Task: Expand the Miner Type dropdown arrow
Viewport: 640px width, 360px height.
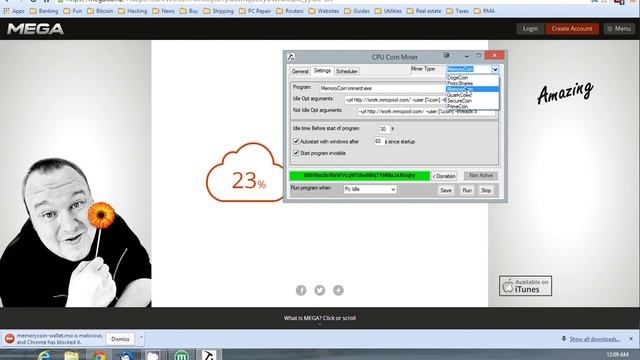Action: coord(495,69)
